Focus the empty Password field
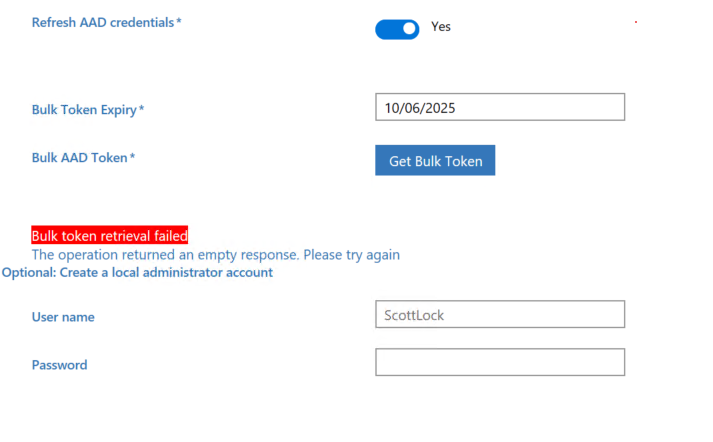Viewport: 713px width, 442px height. coord(500,362)
